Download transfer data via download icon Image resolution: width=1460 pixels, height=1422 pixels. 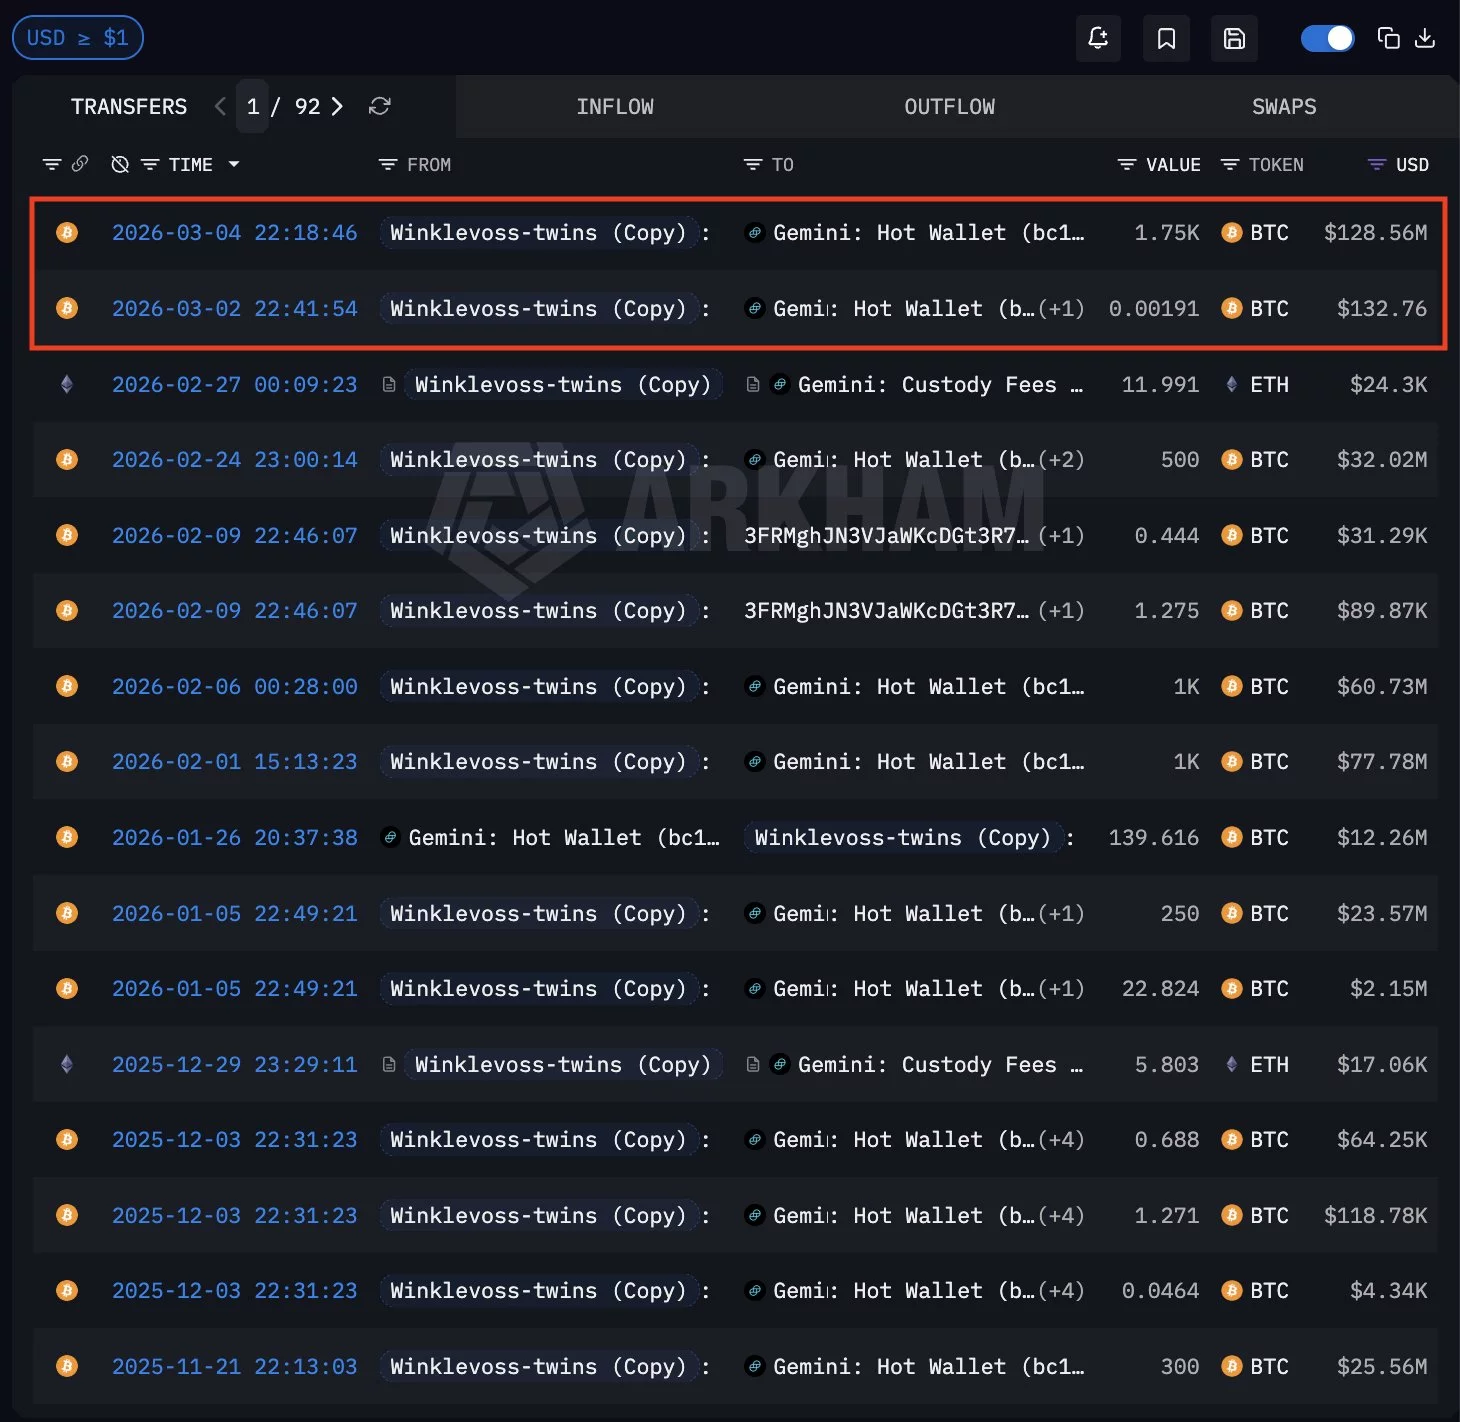point(1425,37)
